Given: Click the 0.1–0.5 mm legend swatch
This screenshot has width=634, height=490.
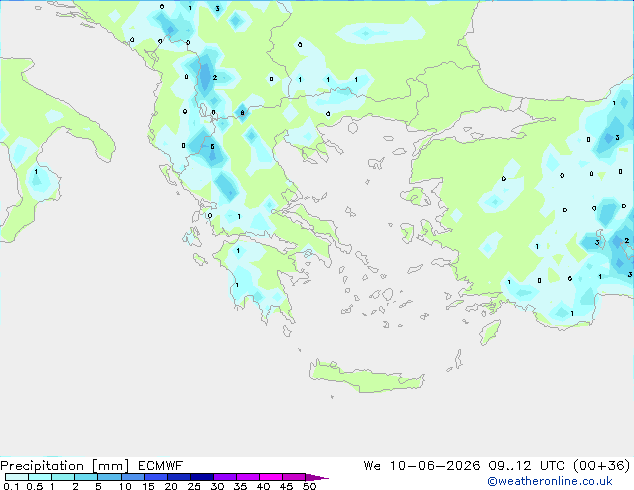Looking at the screenshot, I should 17,477.
